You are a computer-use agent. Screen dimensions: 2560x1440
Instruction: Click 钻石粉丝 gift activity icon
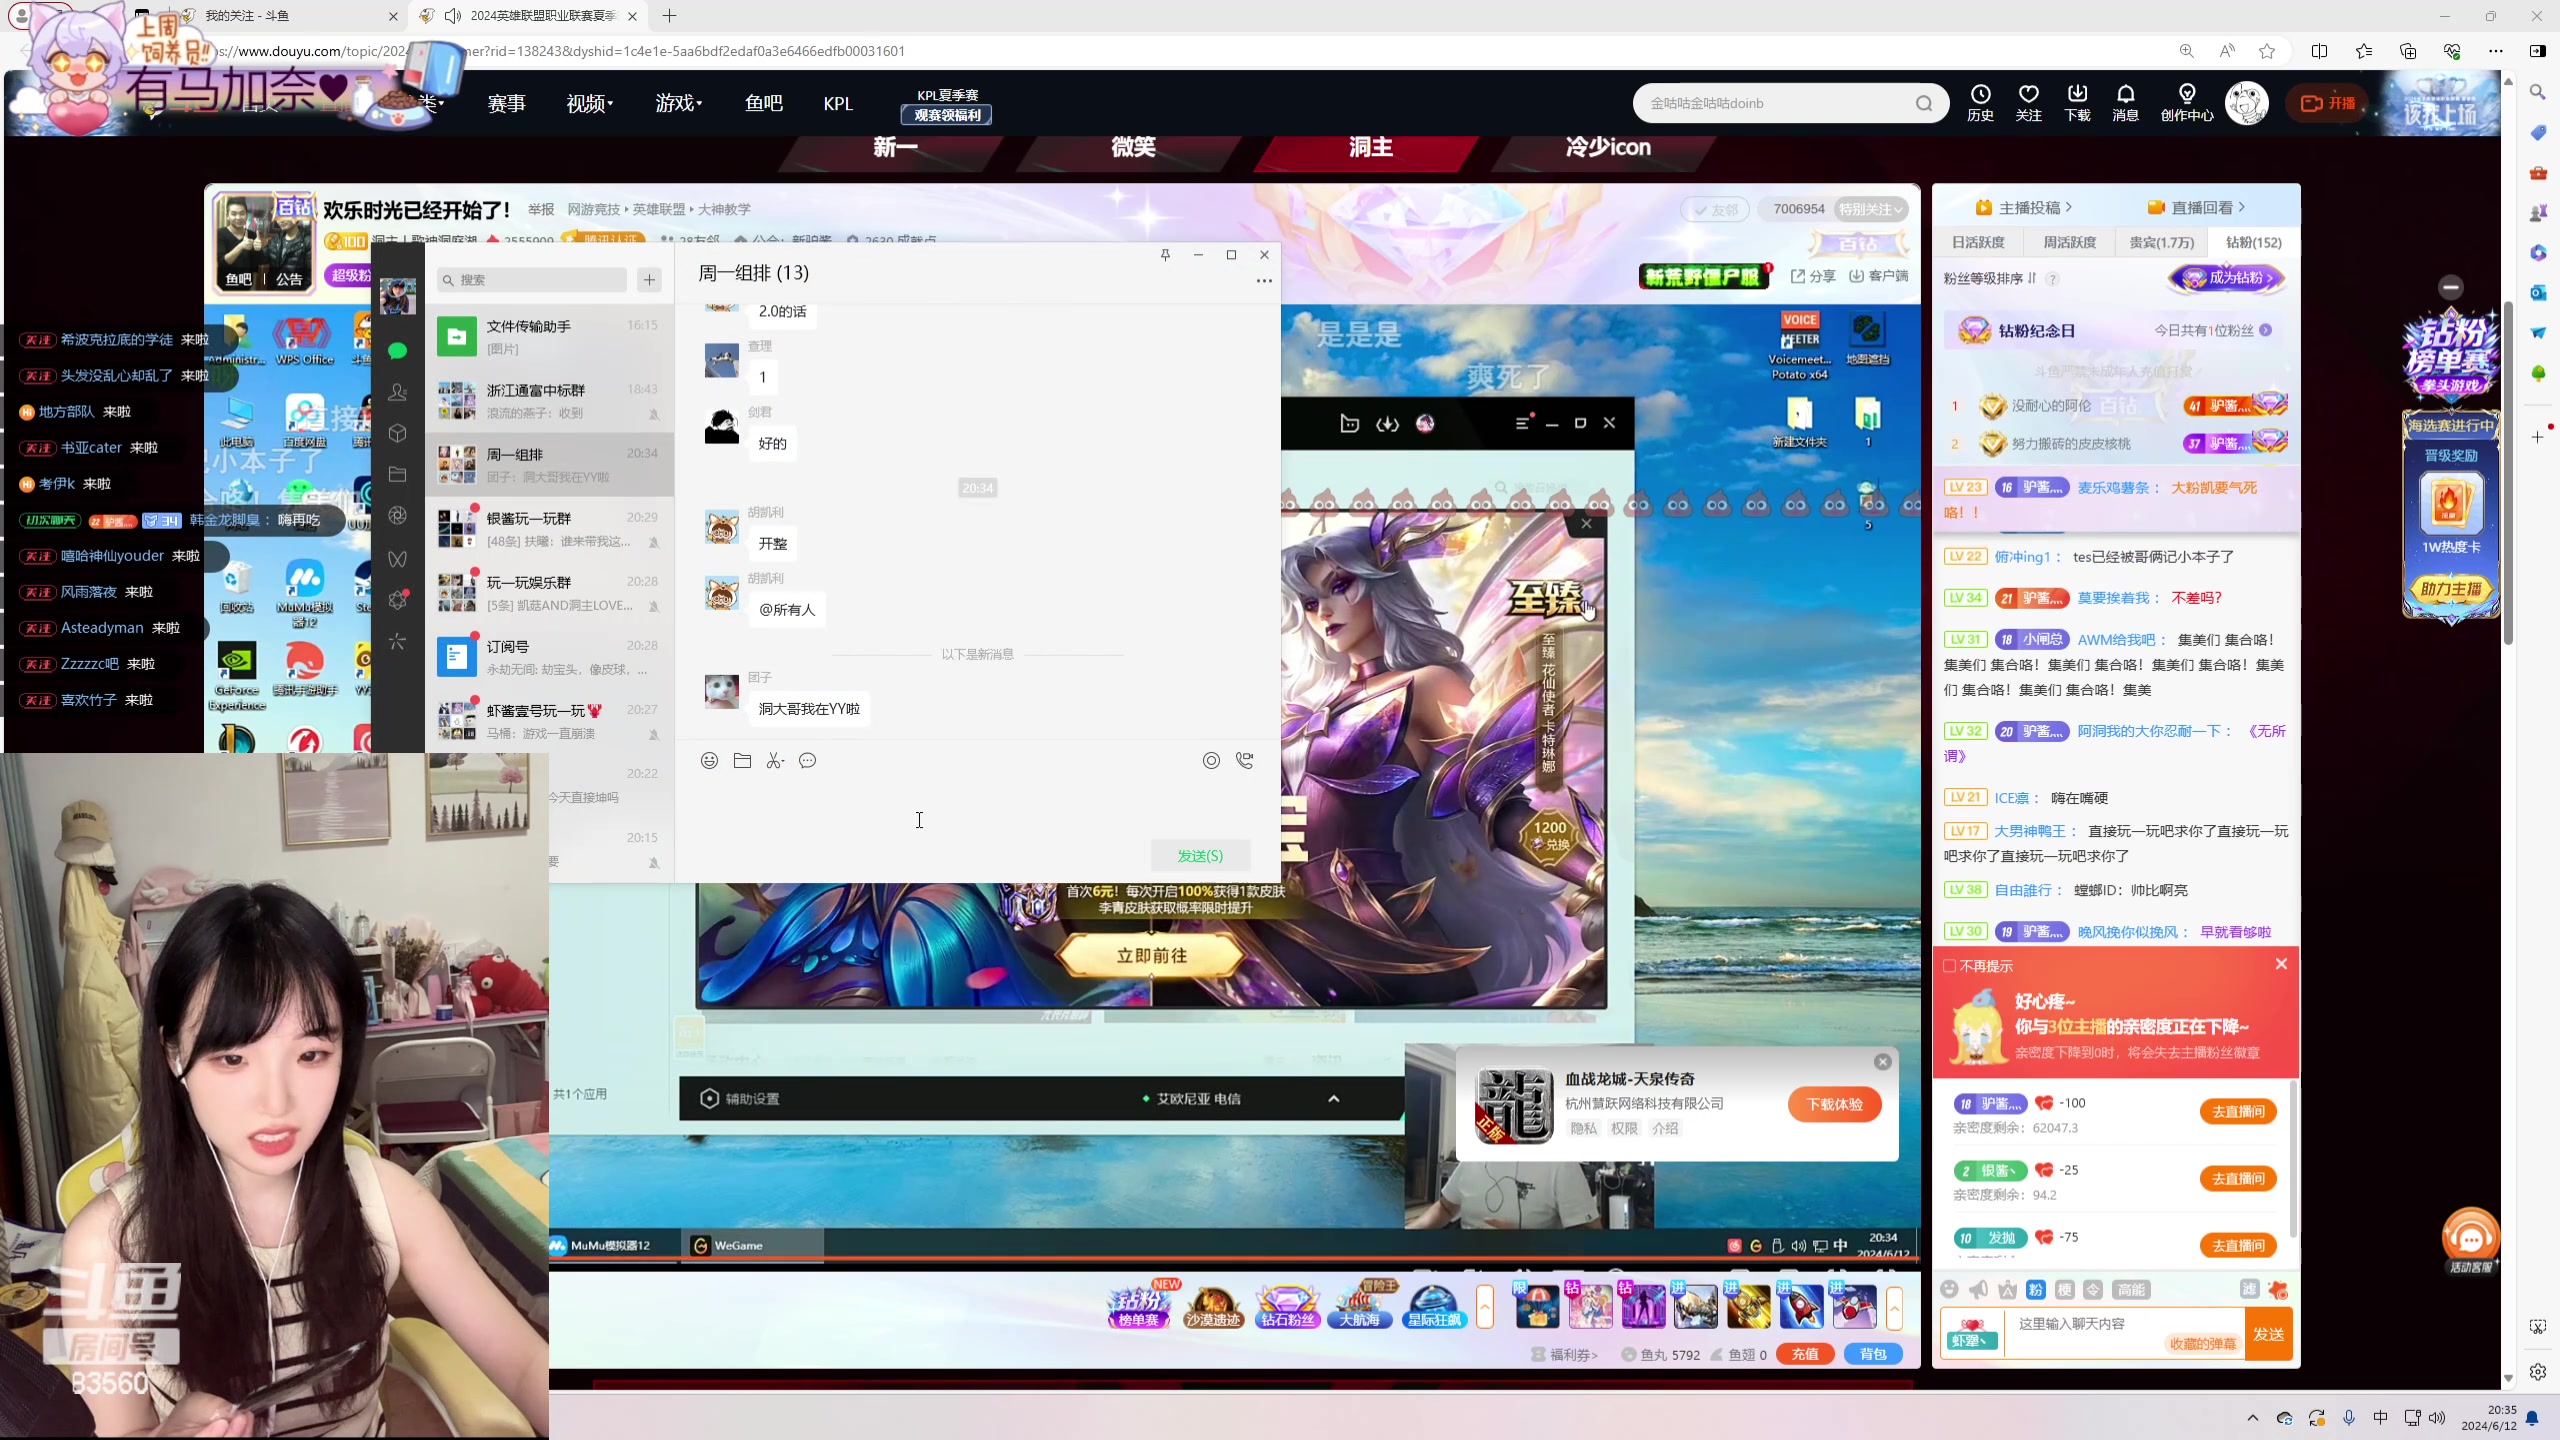[x=1287, y=1307]
